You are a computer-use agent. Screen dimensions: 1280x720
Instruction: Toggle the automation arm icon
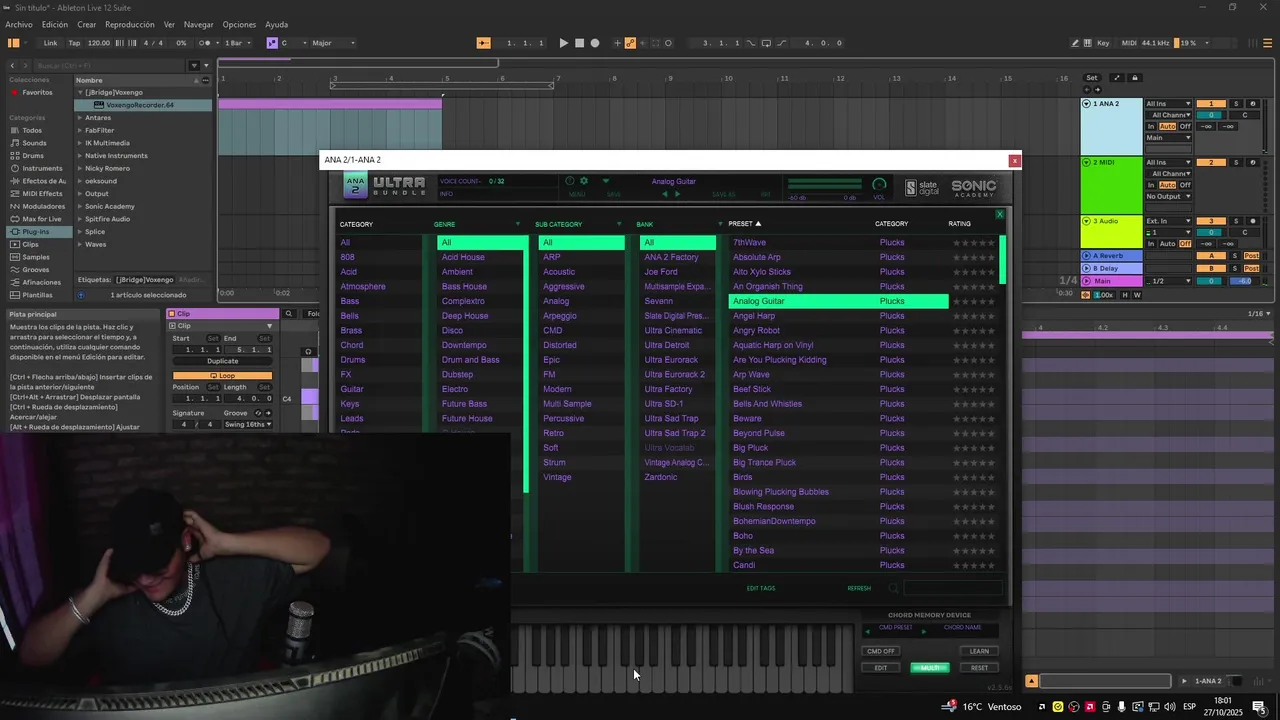coord(630,43)
